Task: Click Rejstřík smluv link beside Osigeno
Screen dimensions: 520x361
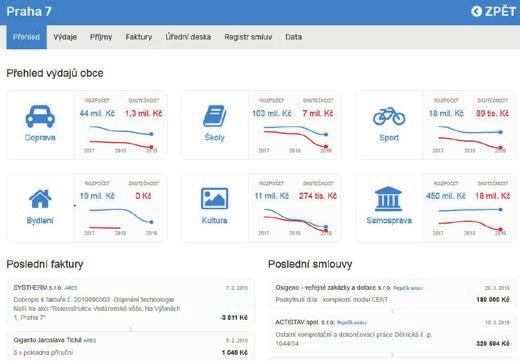Action: pyautogui.click(x=408, y=288)
